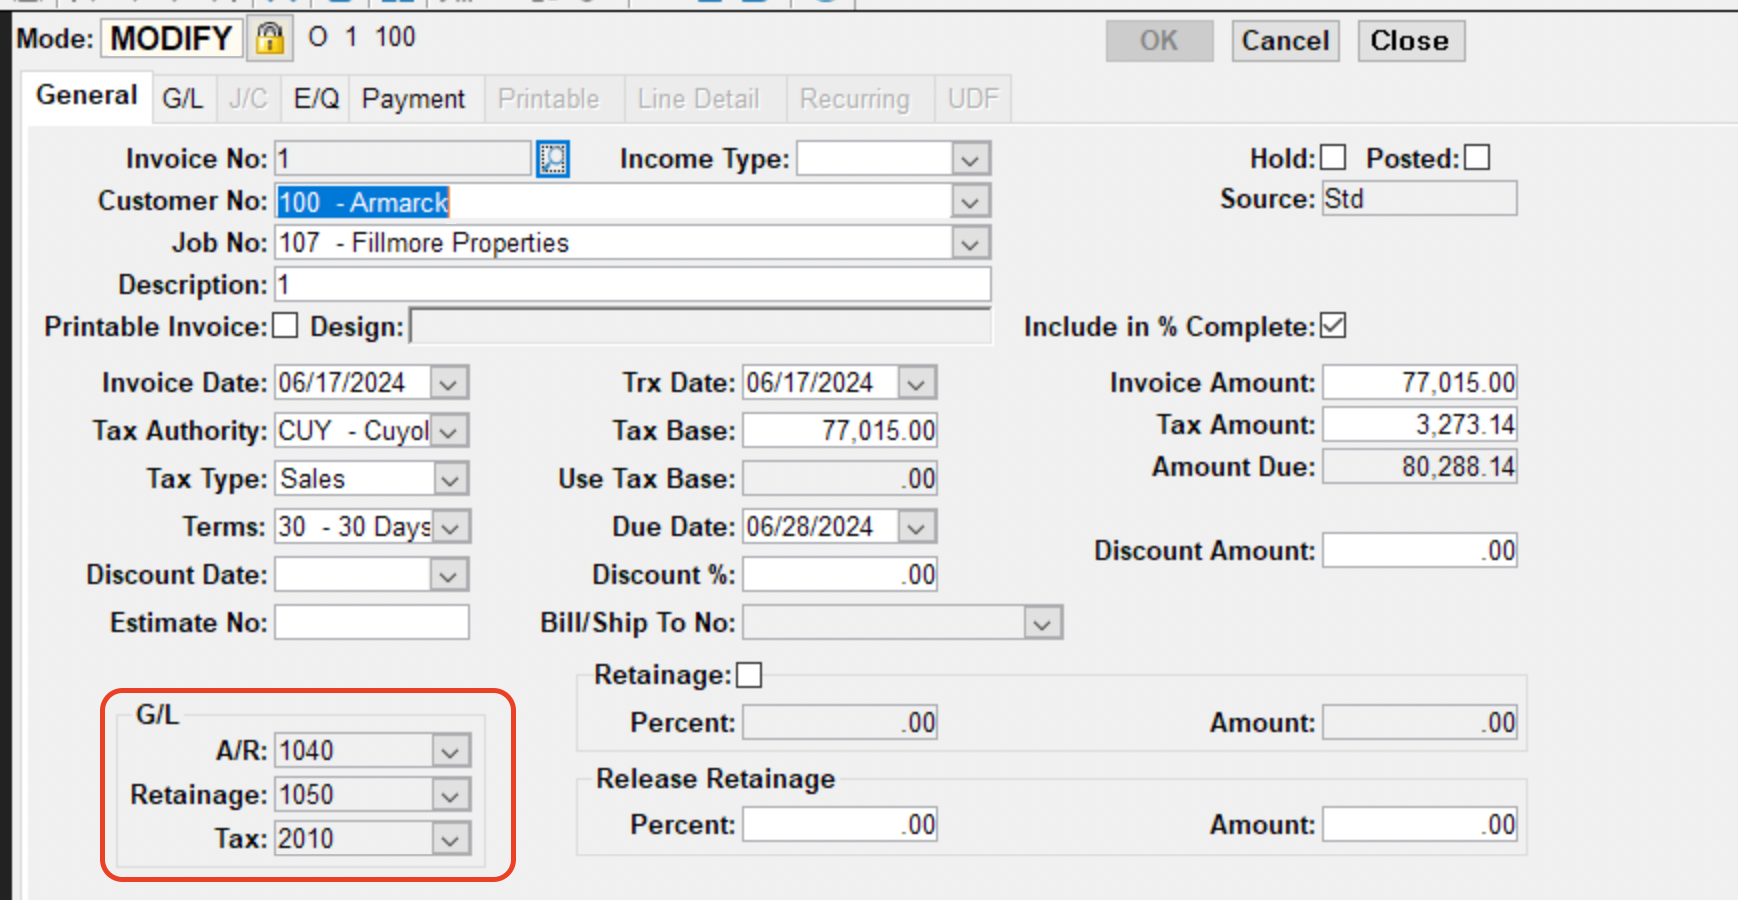Image resolution: width=1738 pixels, height=900 pixels.
Task: Click the MODIFY mode indicator
Action: [x=171, y=39]
